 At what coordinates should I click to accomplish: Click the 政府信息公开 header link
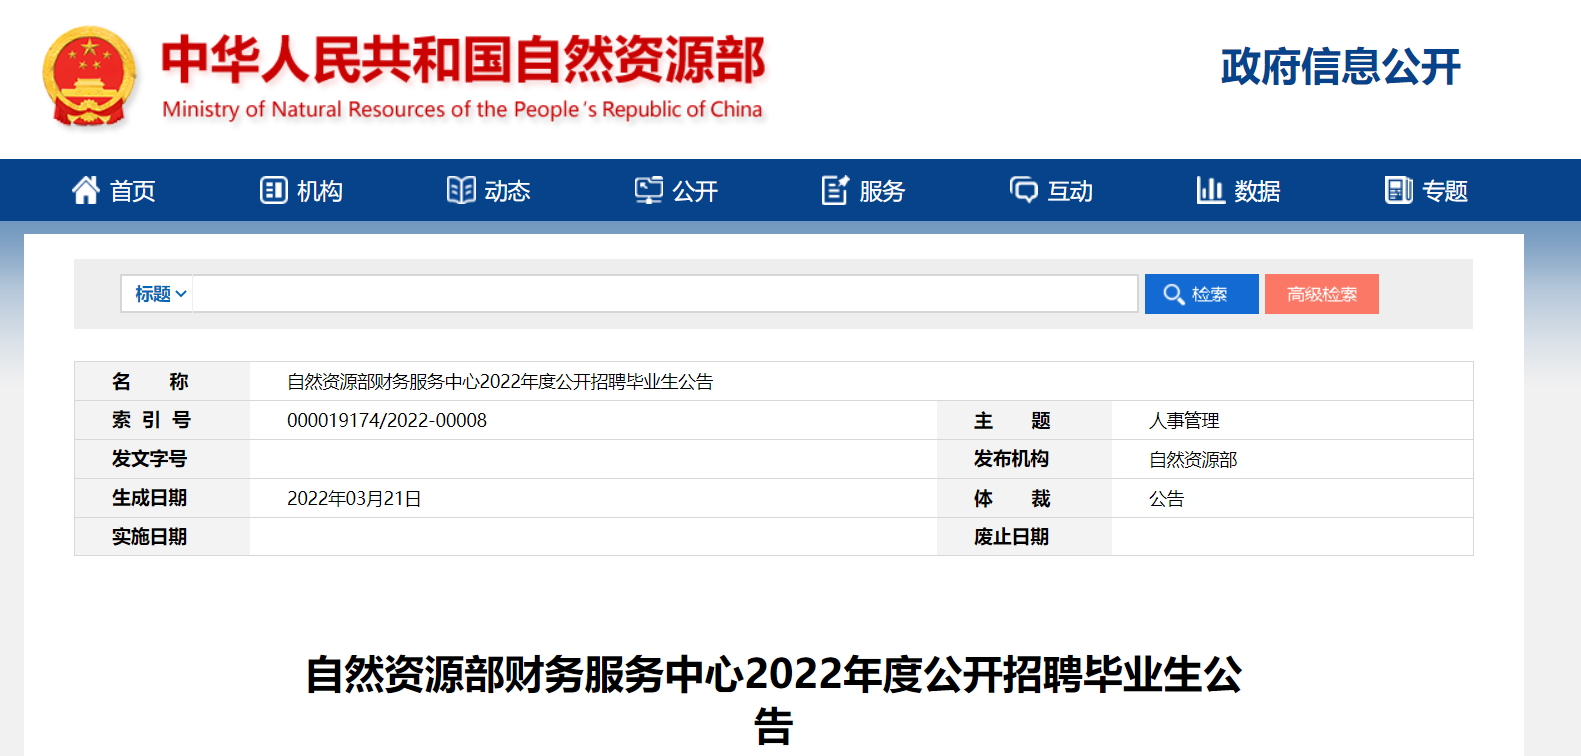(1341, 67)
